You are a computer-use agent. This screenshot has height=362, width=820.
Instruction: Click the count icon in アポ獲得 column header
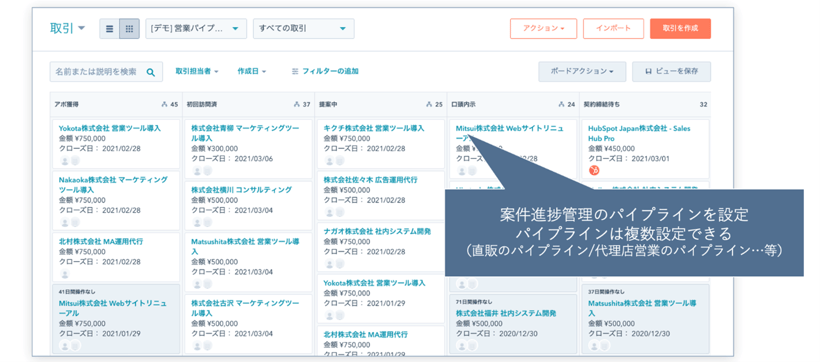(x=164, y=105)
